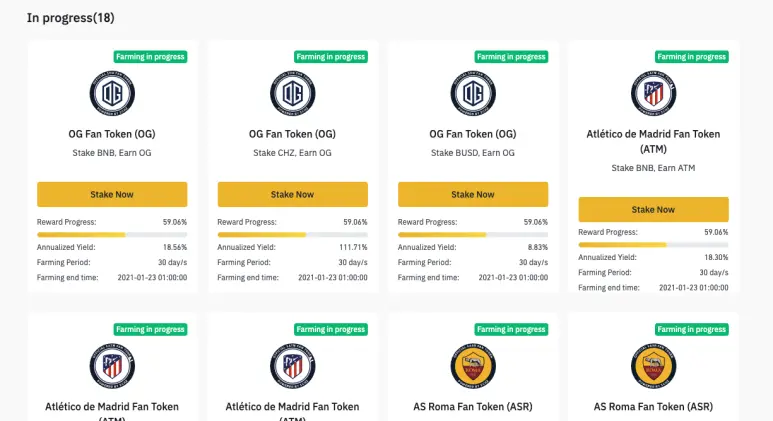
Task: Click the reward progress bar on the CHZ OG card
Action: click(292, 235)
